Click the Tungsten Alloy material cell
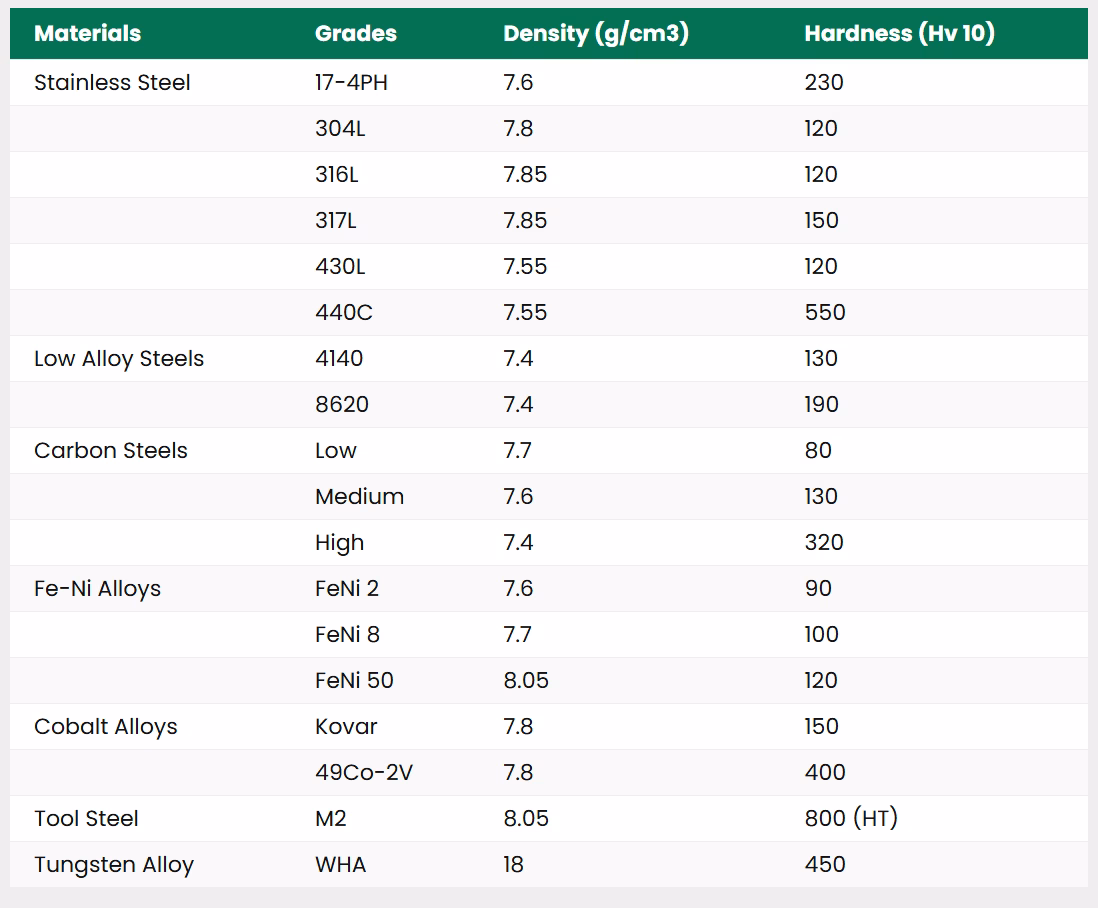 [114, 865]
